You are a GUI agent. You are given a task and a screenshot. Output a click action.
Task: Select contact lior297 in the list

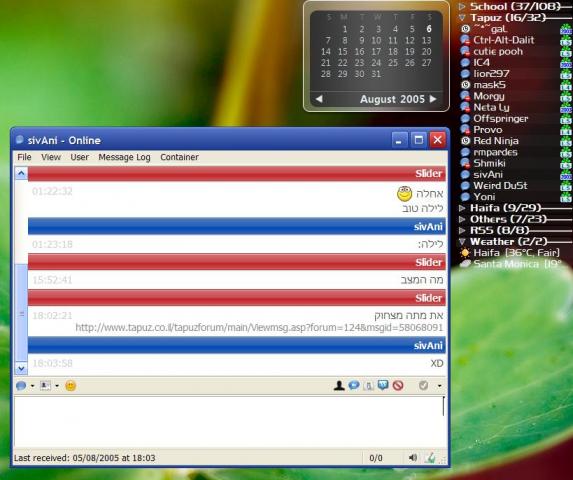[x=491, y=74]
